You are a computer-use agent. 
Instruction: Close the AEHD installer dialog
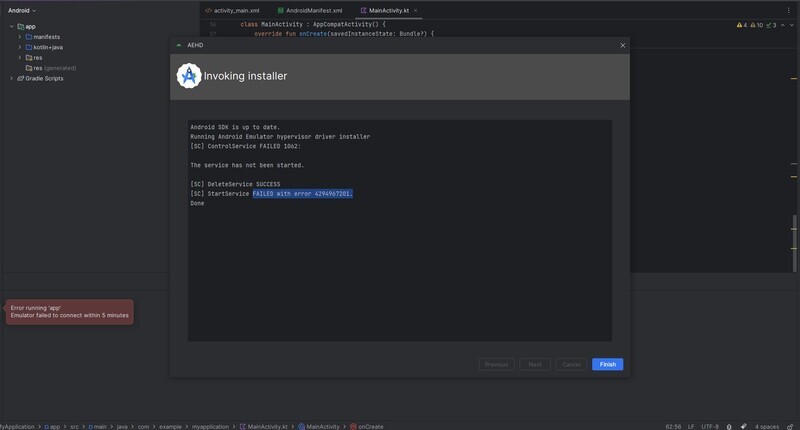(x=622, y=45)
